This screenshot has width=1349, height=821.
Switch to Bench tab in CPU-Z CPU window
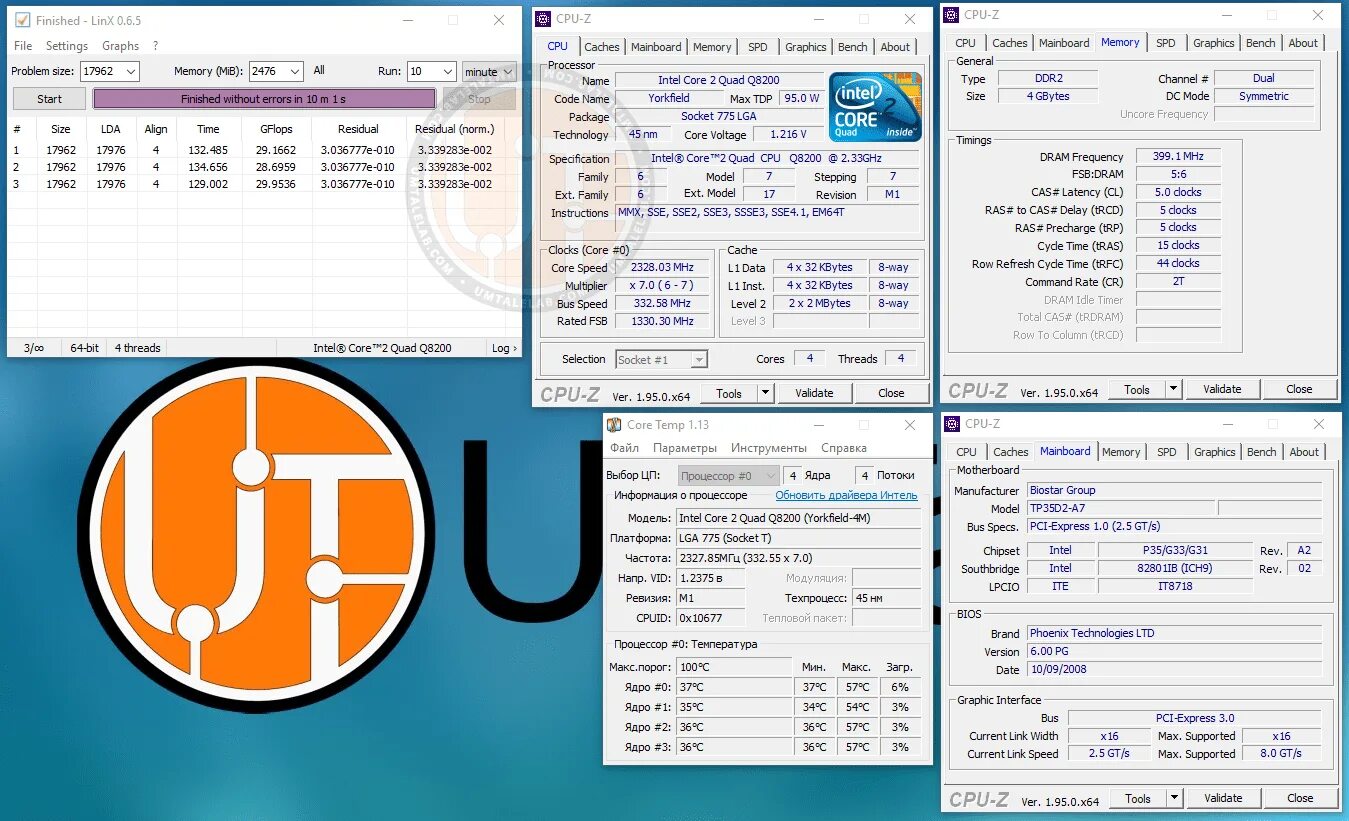pyautogui.click(x=853, y=47)
